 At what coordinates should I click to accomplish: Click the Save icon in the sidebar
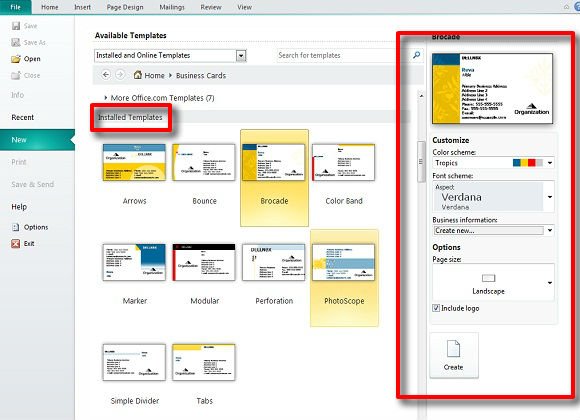(16, 26)
